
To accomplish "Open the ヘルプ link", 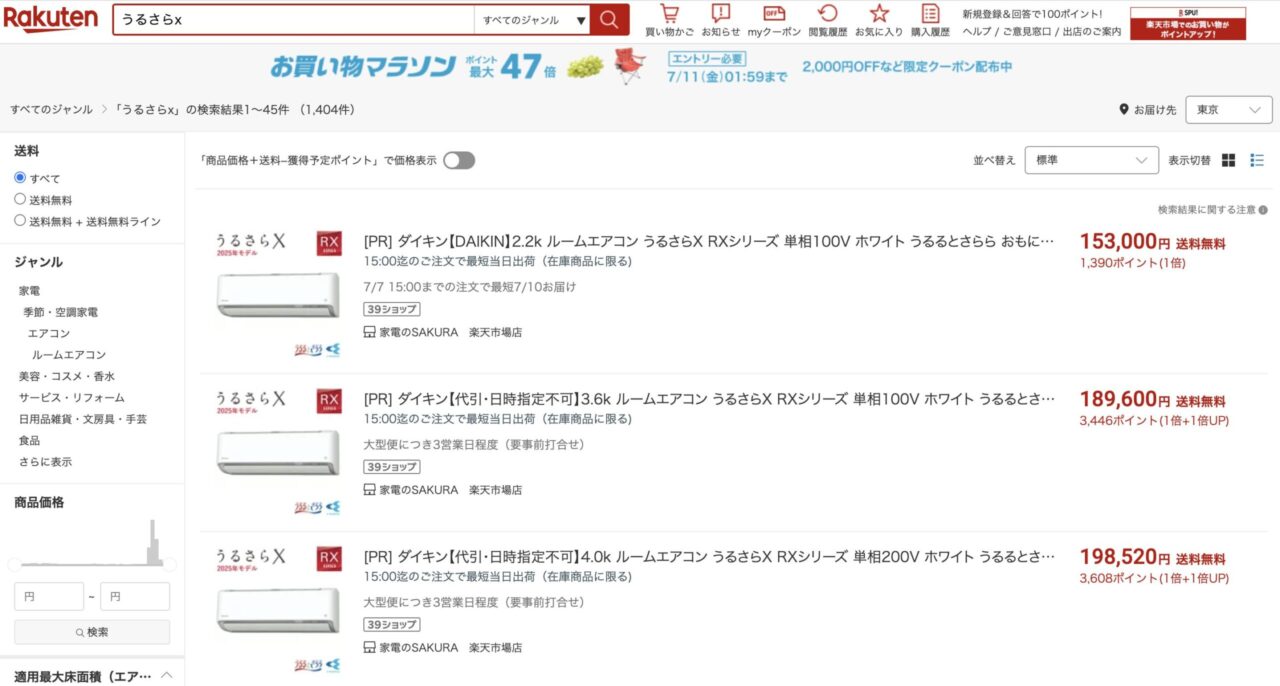I will [x=975, y=32].
